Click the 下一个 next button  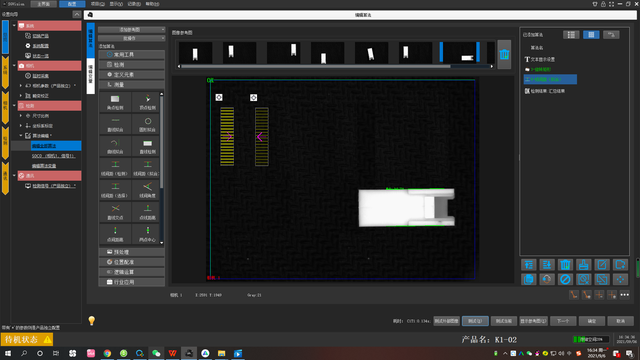(x=563, y=321)
